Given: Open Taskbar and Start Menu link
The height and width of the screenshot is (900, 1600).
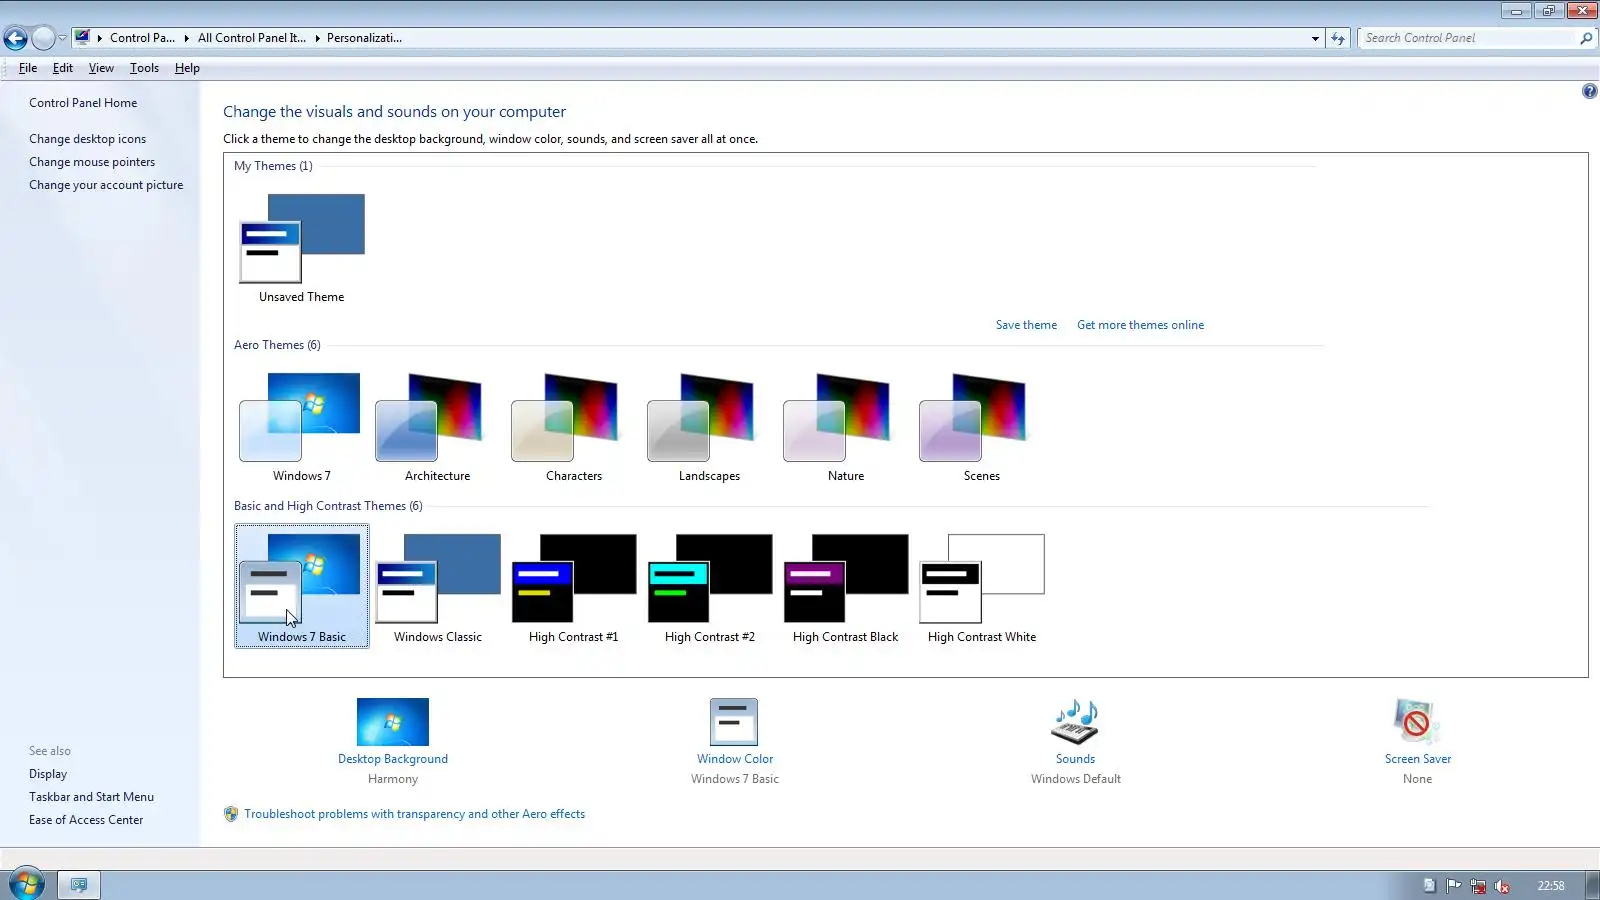Looking at the screenshot, I should click(91, 797).
